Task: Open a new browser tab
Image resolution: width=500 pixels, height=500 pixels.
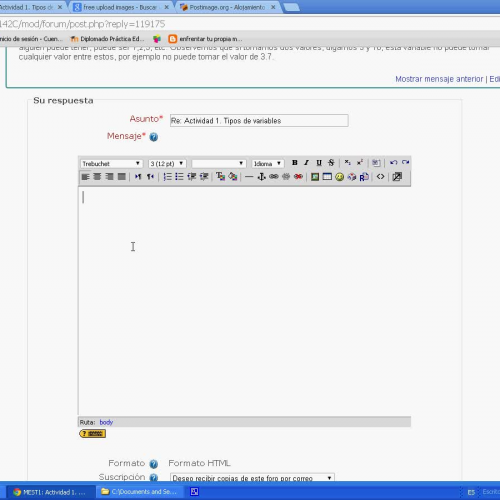Action: pyautogui.click(x=291, y=8)
